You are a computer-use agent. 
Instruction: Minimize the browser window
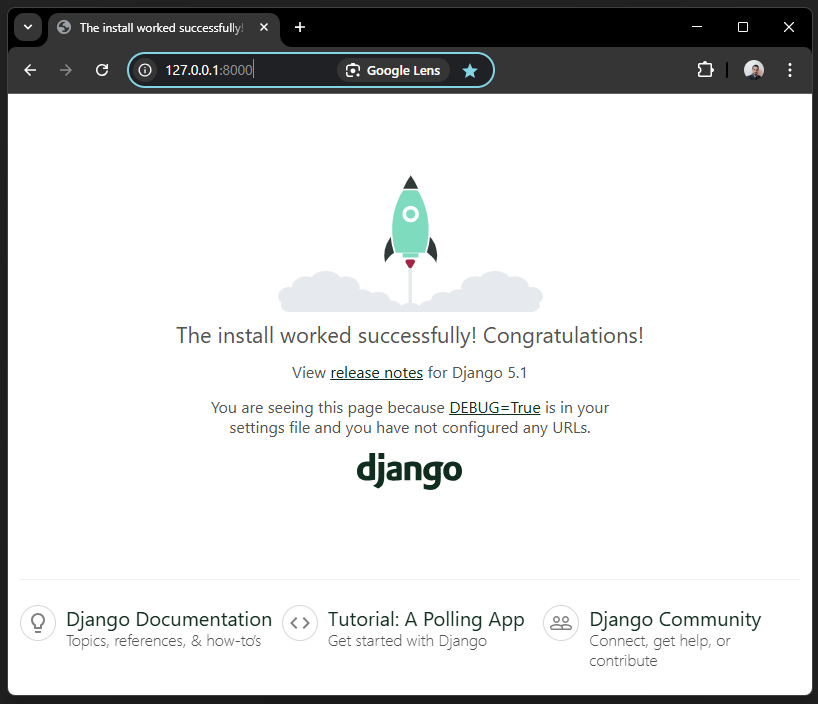pos(697,27)
